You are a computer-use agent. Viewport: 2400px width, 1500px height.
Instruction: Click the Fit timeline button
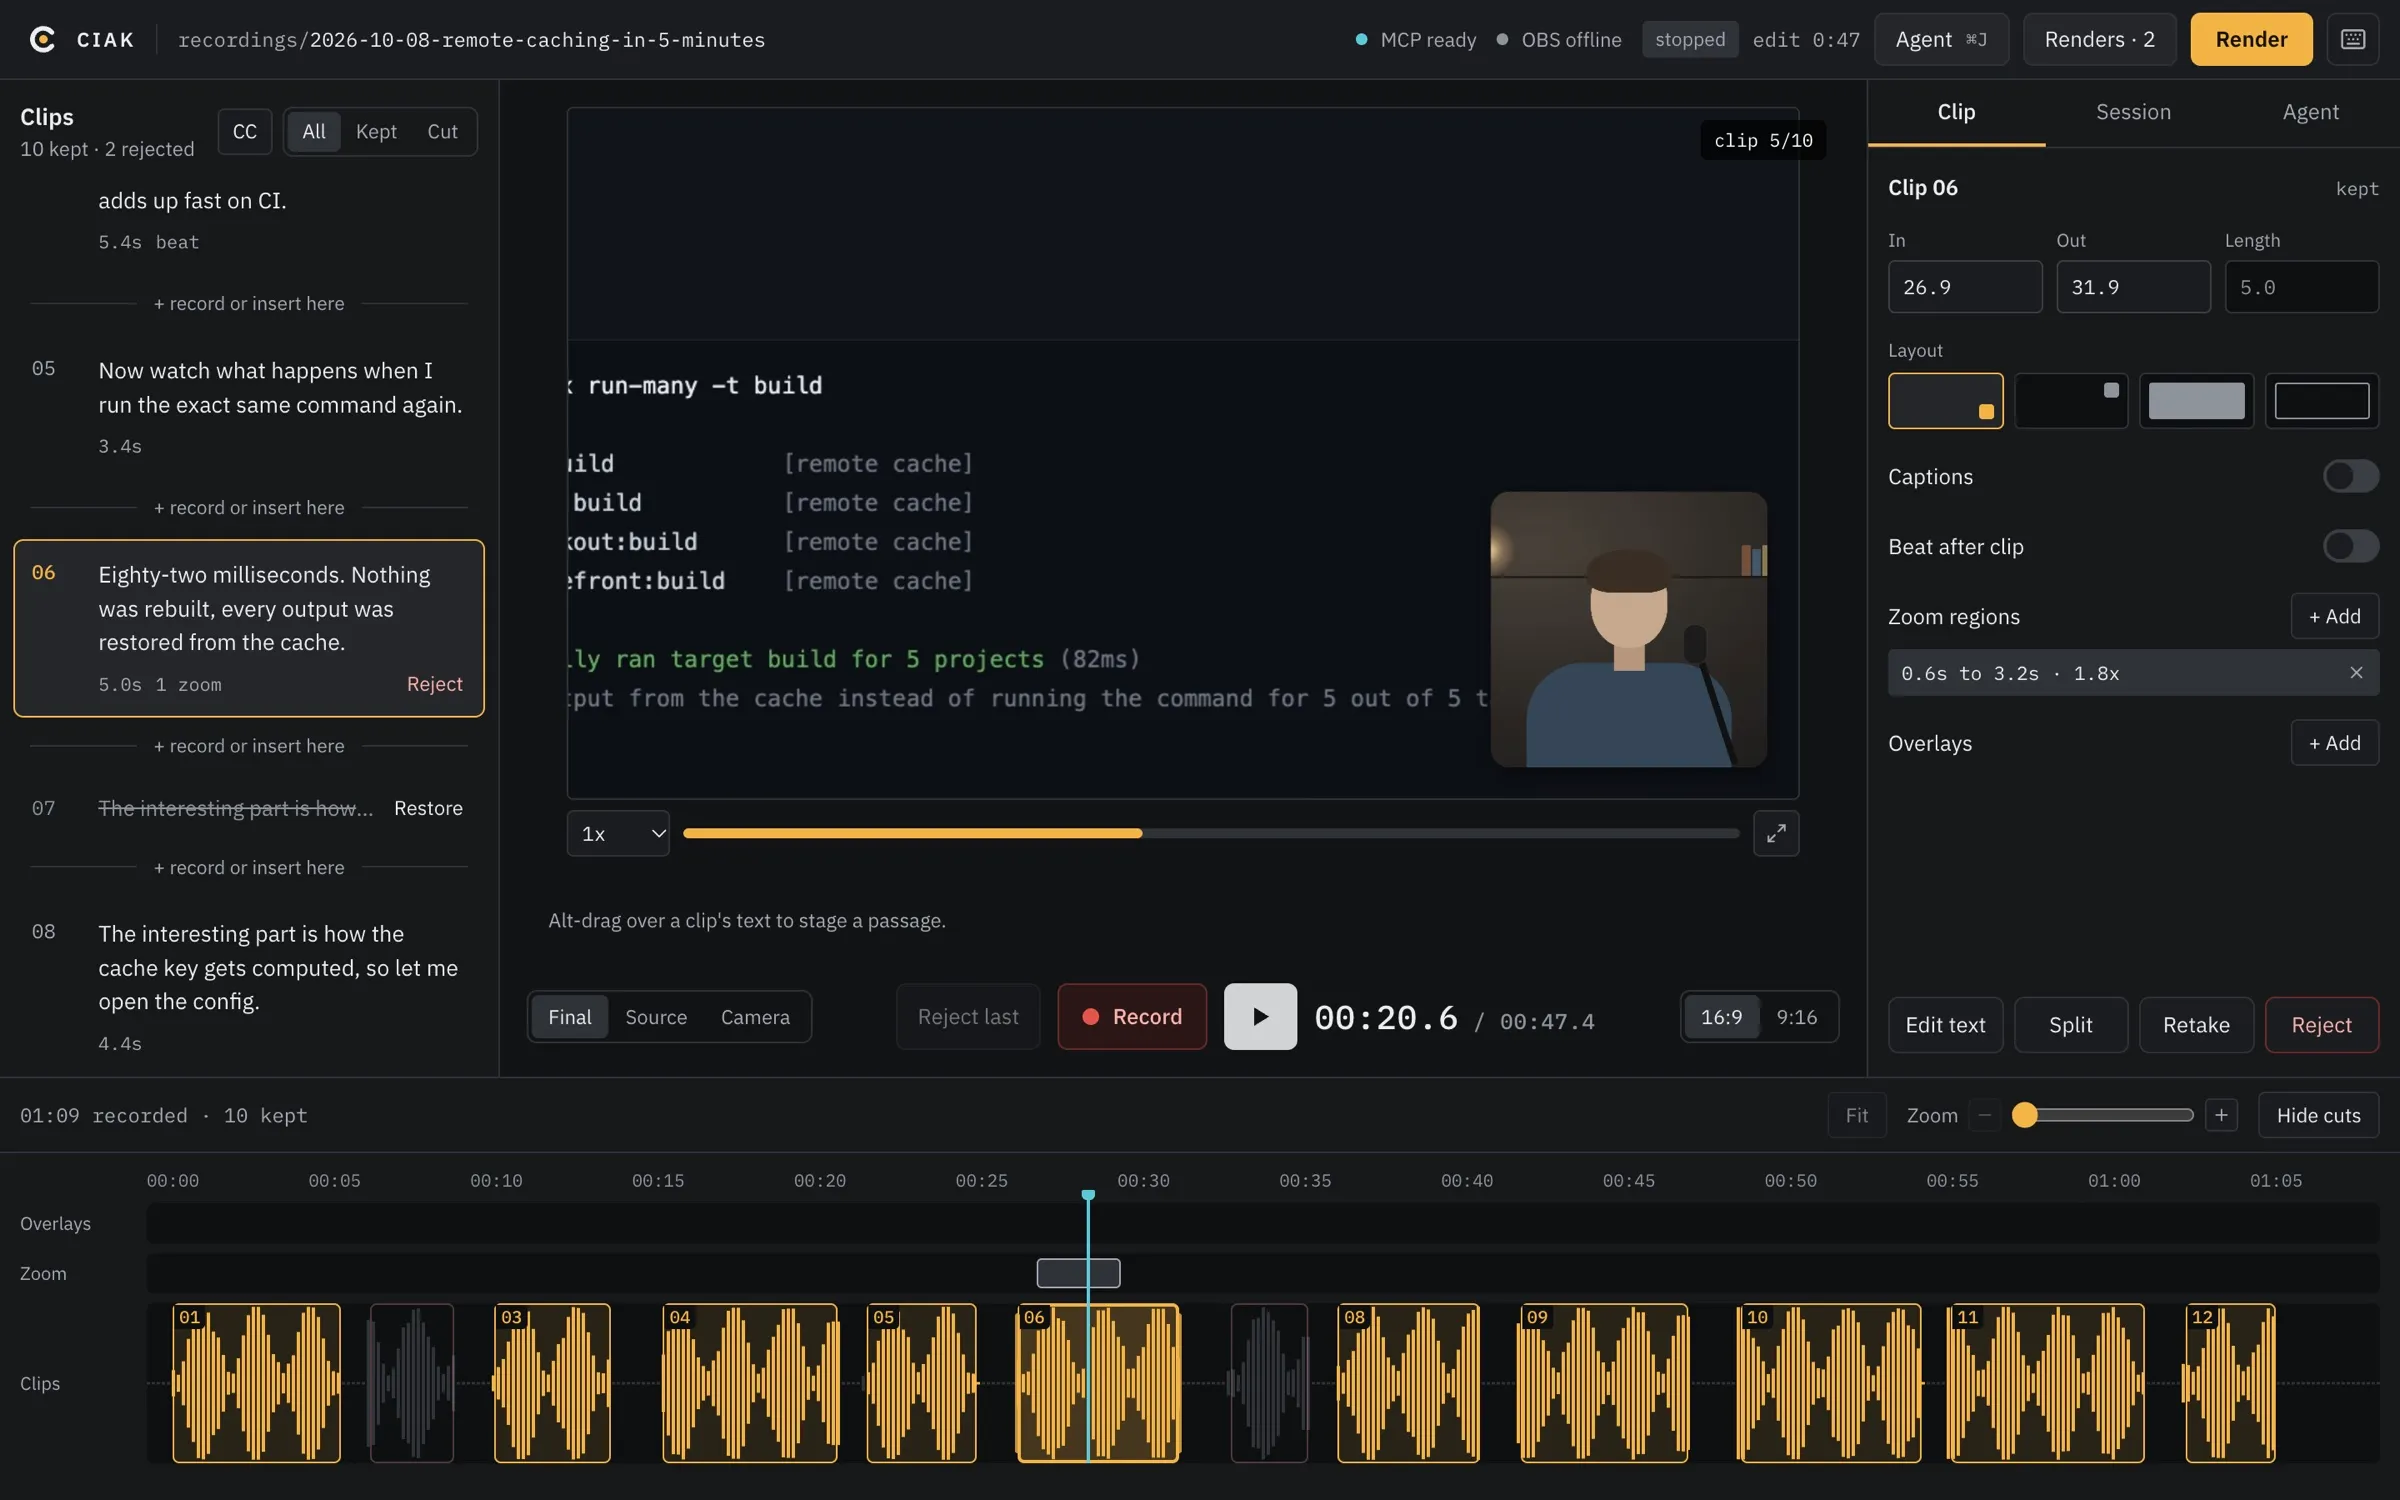(x=1856, y=1115)
